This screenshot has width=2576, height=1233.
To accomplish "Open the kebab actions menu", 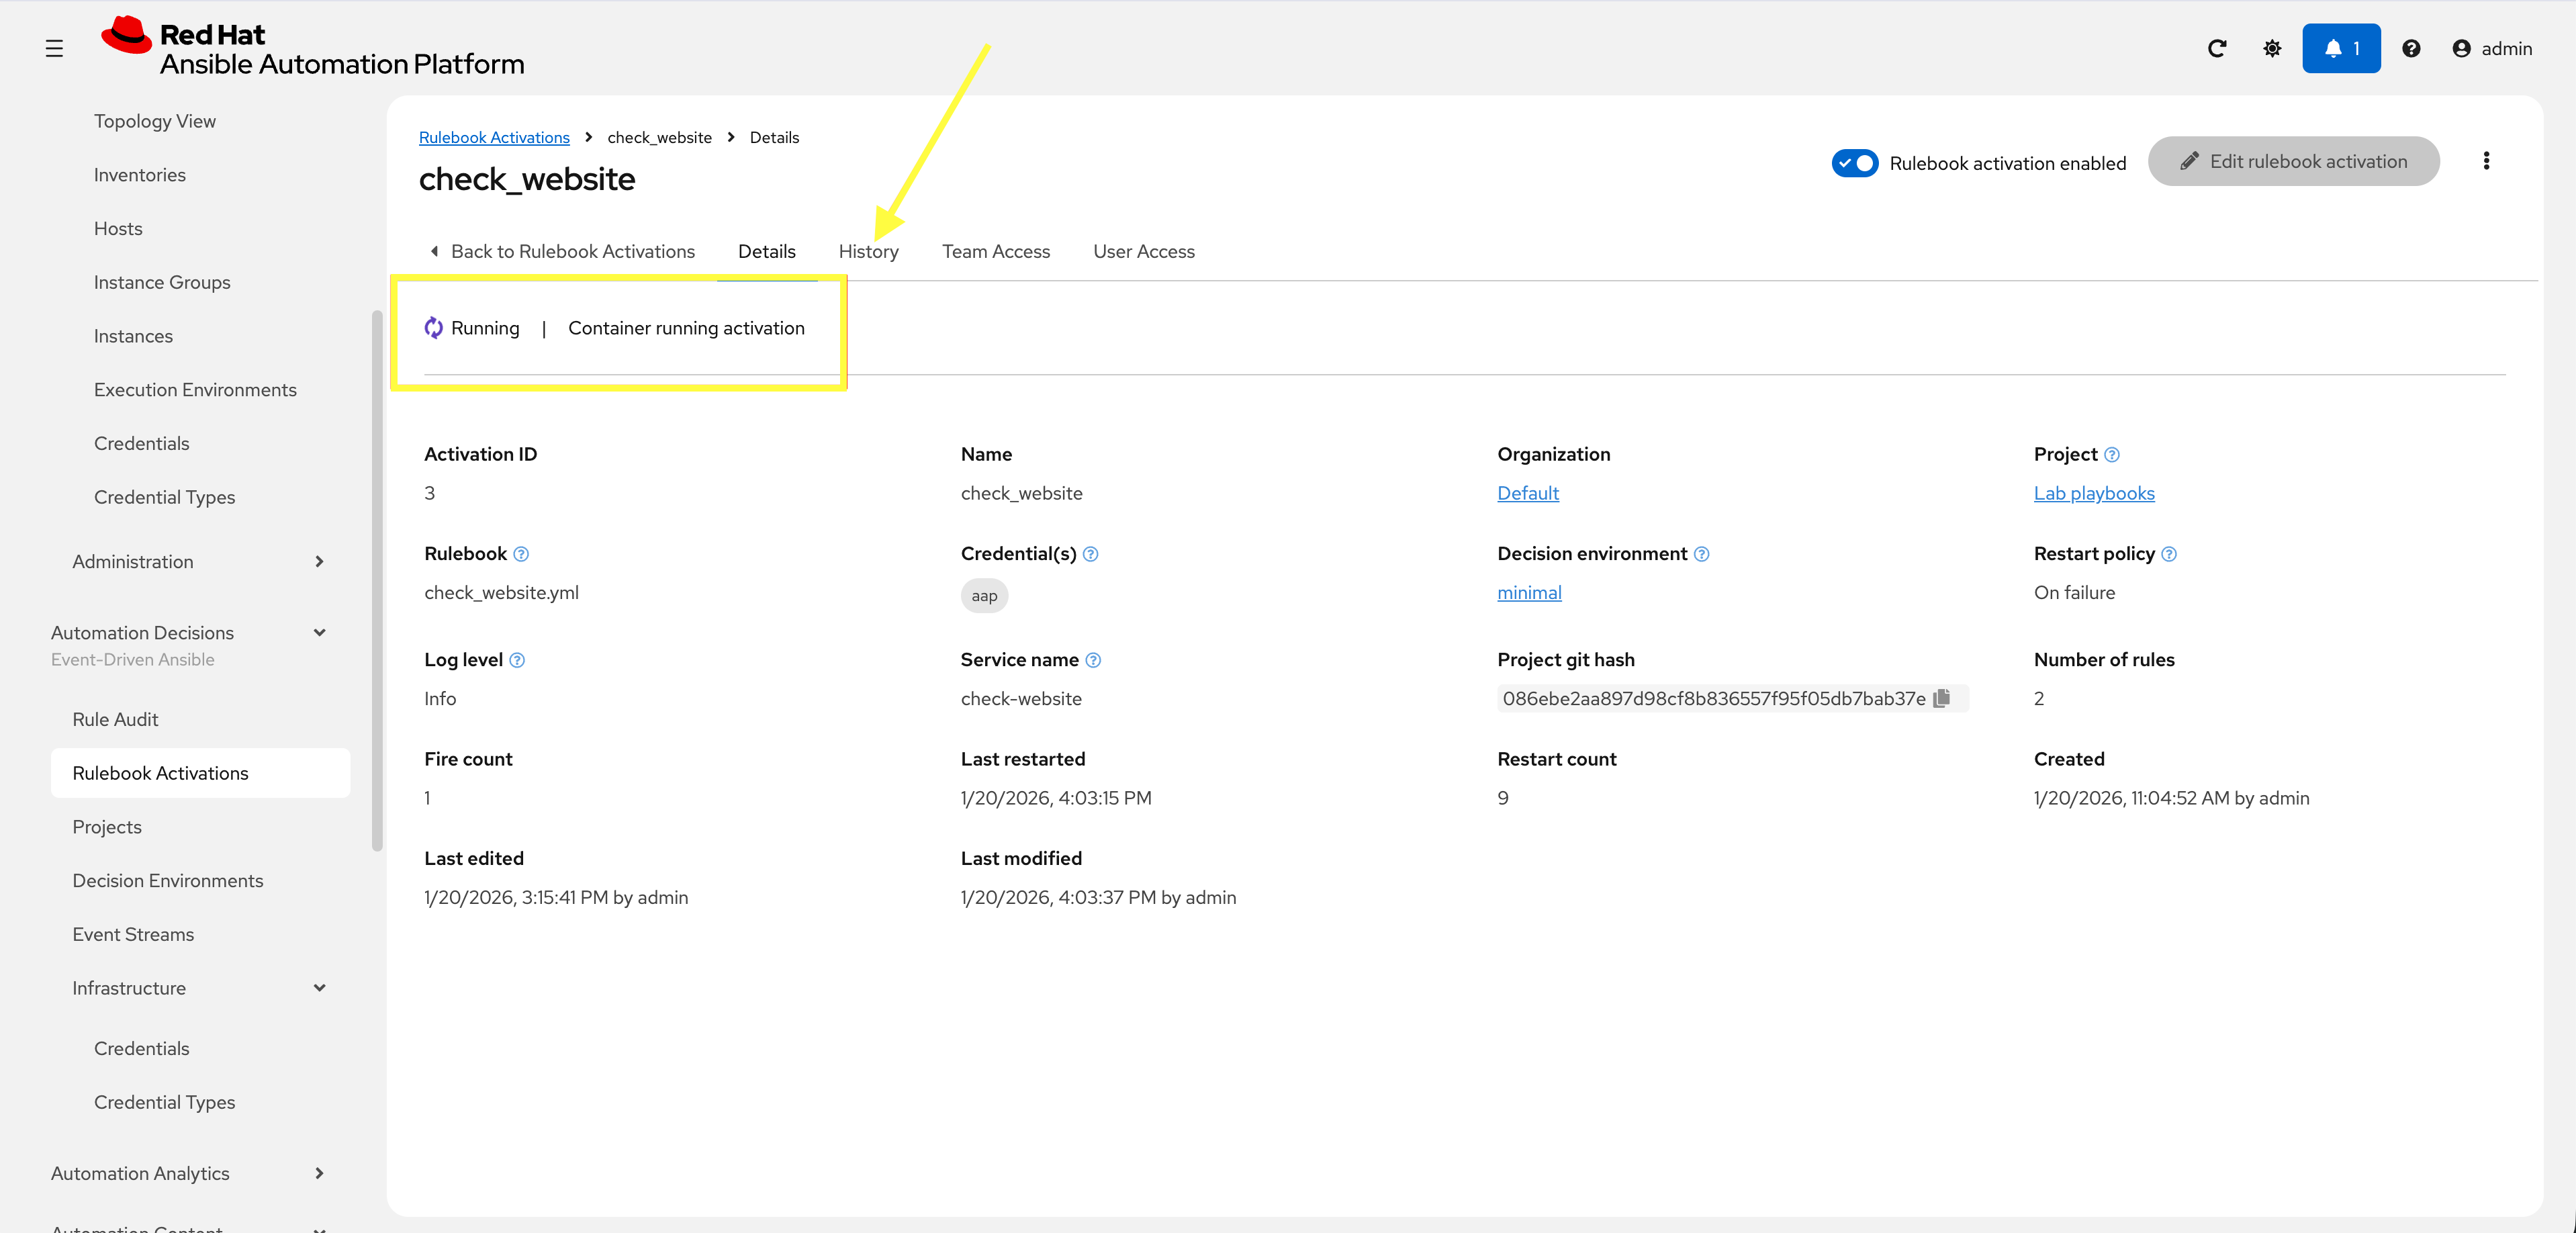I will click(2486, 161).
